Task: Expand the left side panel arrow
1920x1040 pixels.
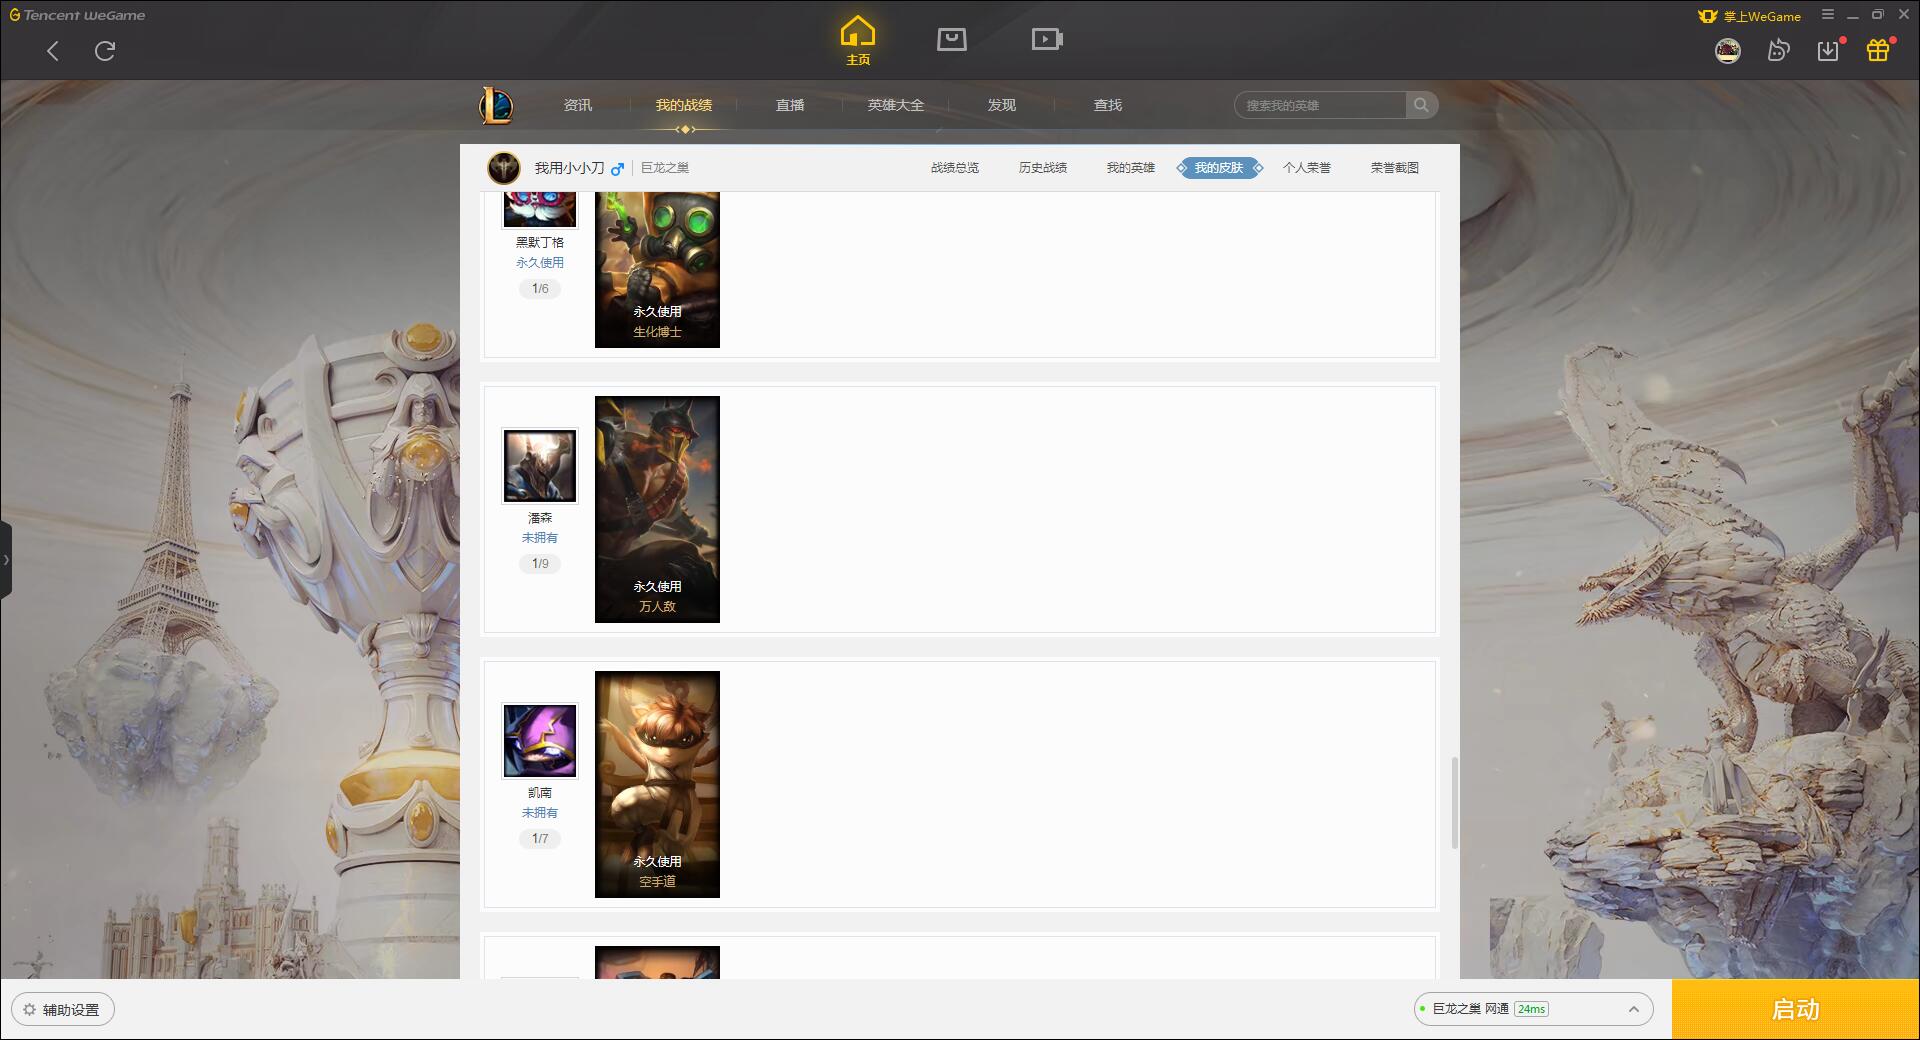Action: coord(6,560)
